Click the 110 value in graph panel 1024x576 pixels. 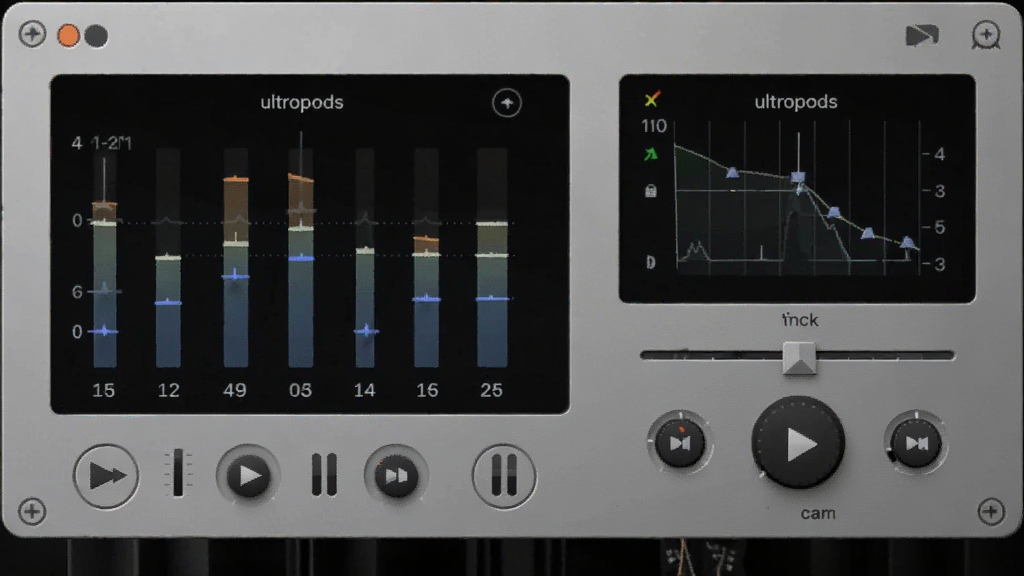point(654,126)
